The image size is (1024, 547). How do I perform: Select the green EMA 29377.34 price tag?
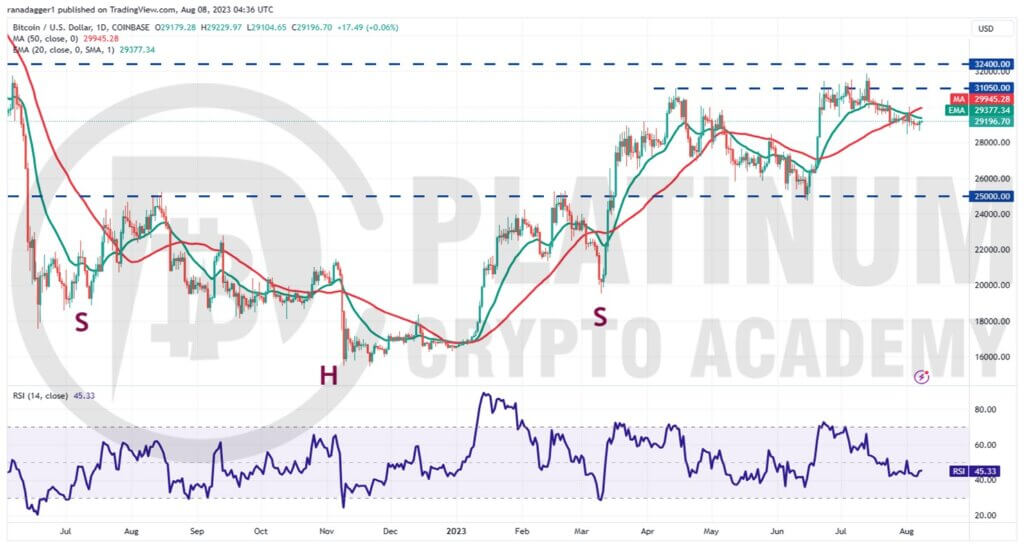coord(980,110)
